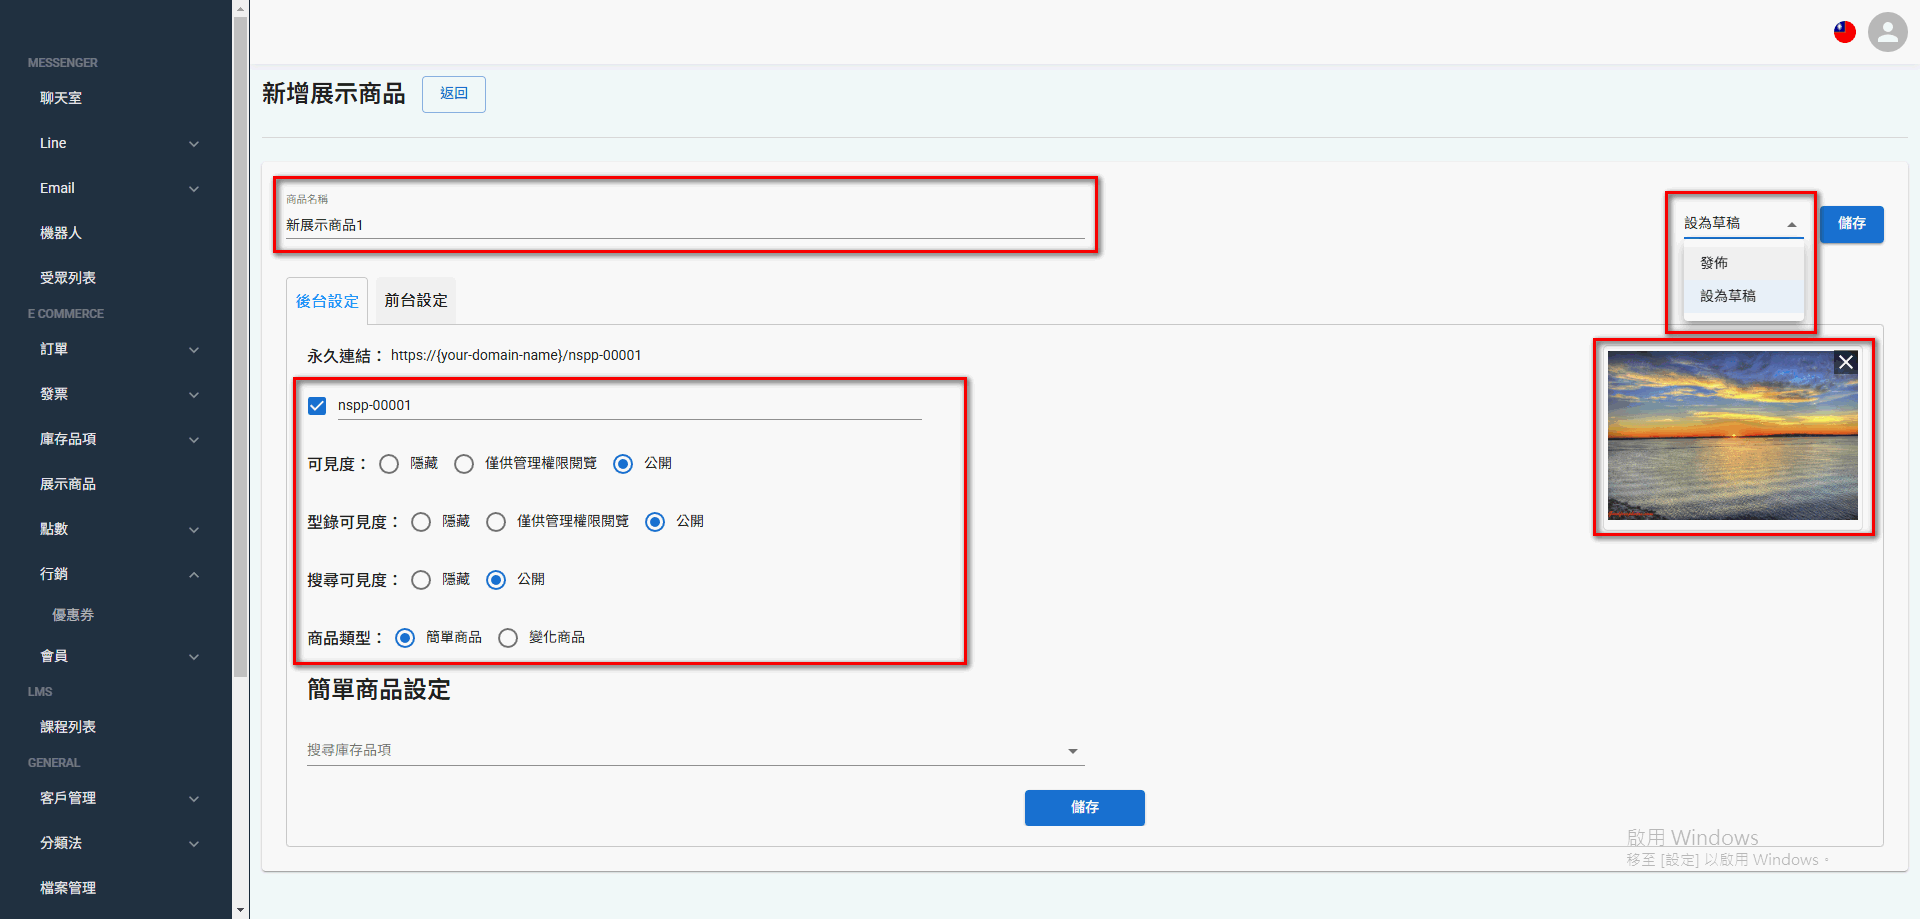Click the permalink text ending in nspp-00001

516,355
